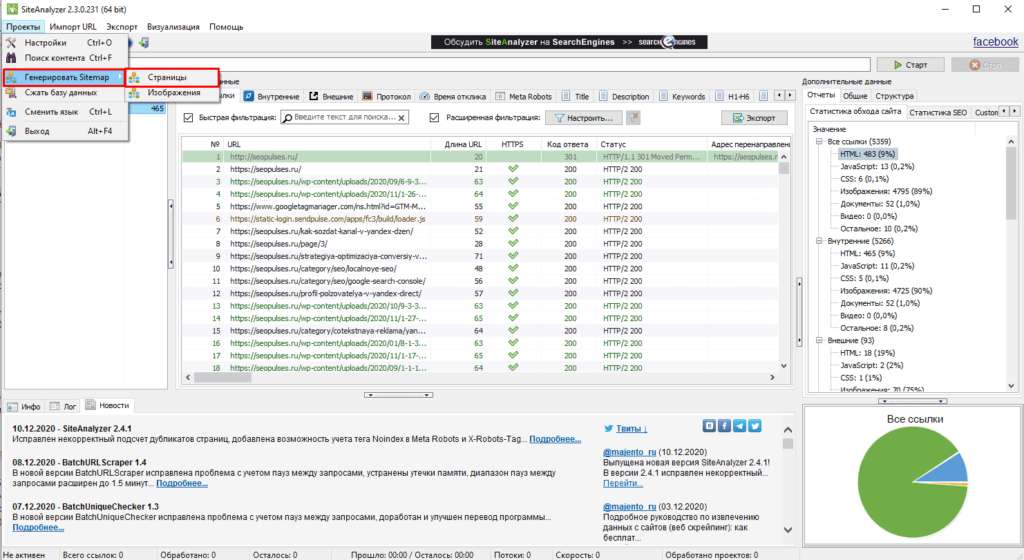Open the Description tab

coord(624,96)
